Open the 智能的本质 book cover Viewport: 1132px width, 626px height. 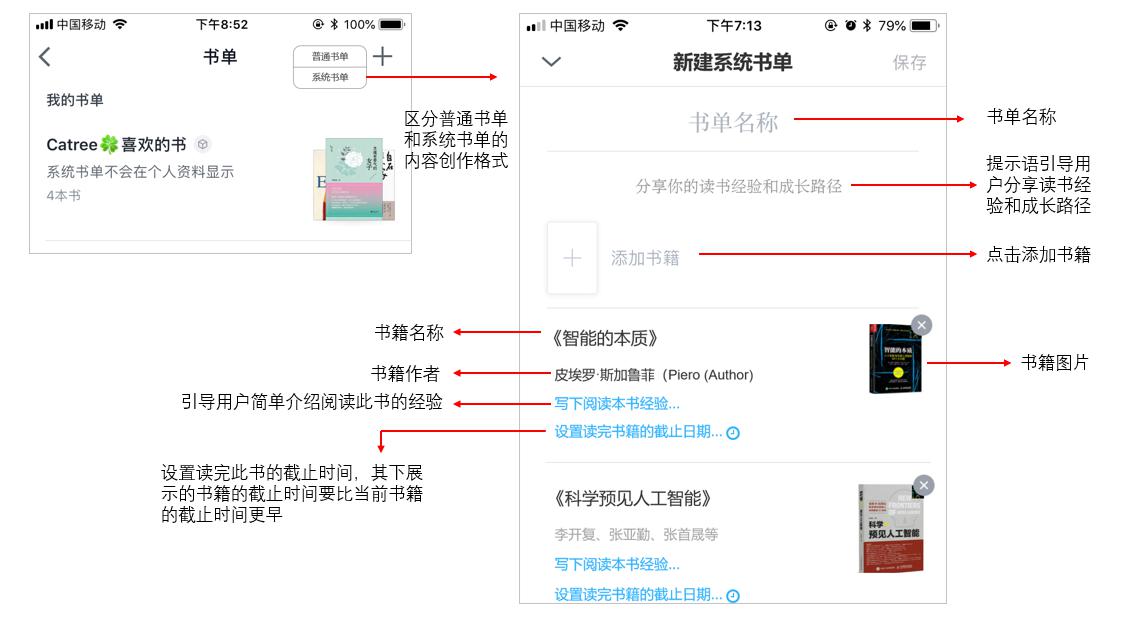[895, 359]
